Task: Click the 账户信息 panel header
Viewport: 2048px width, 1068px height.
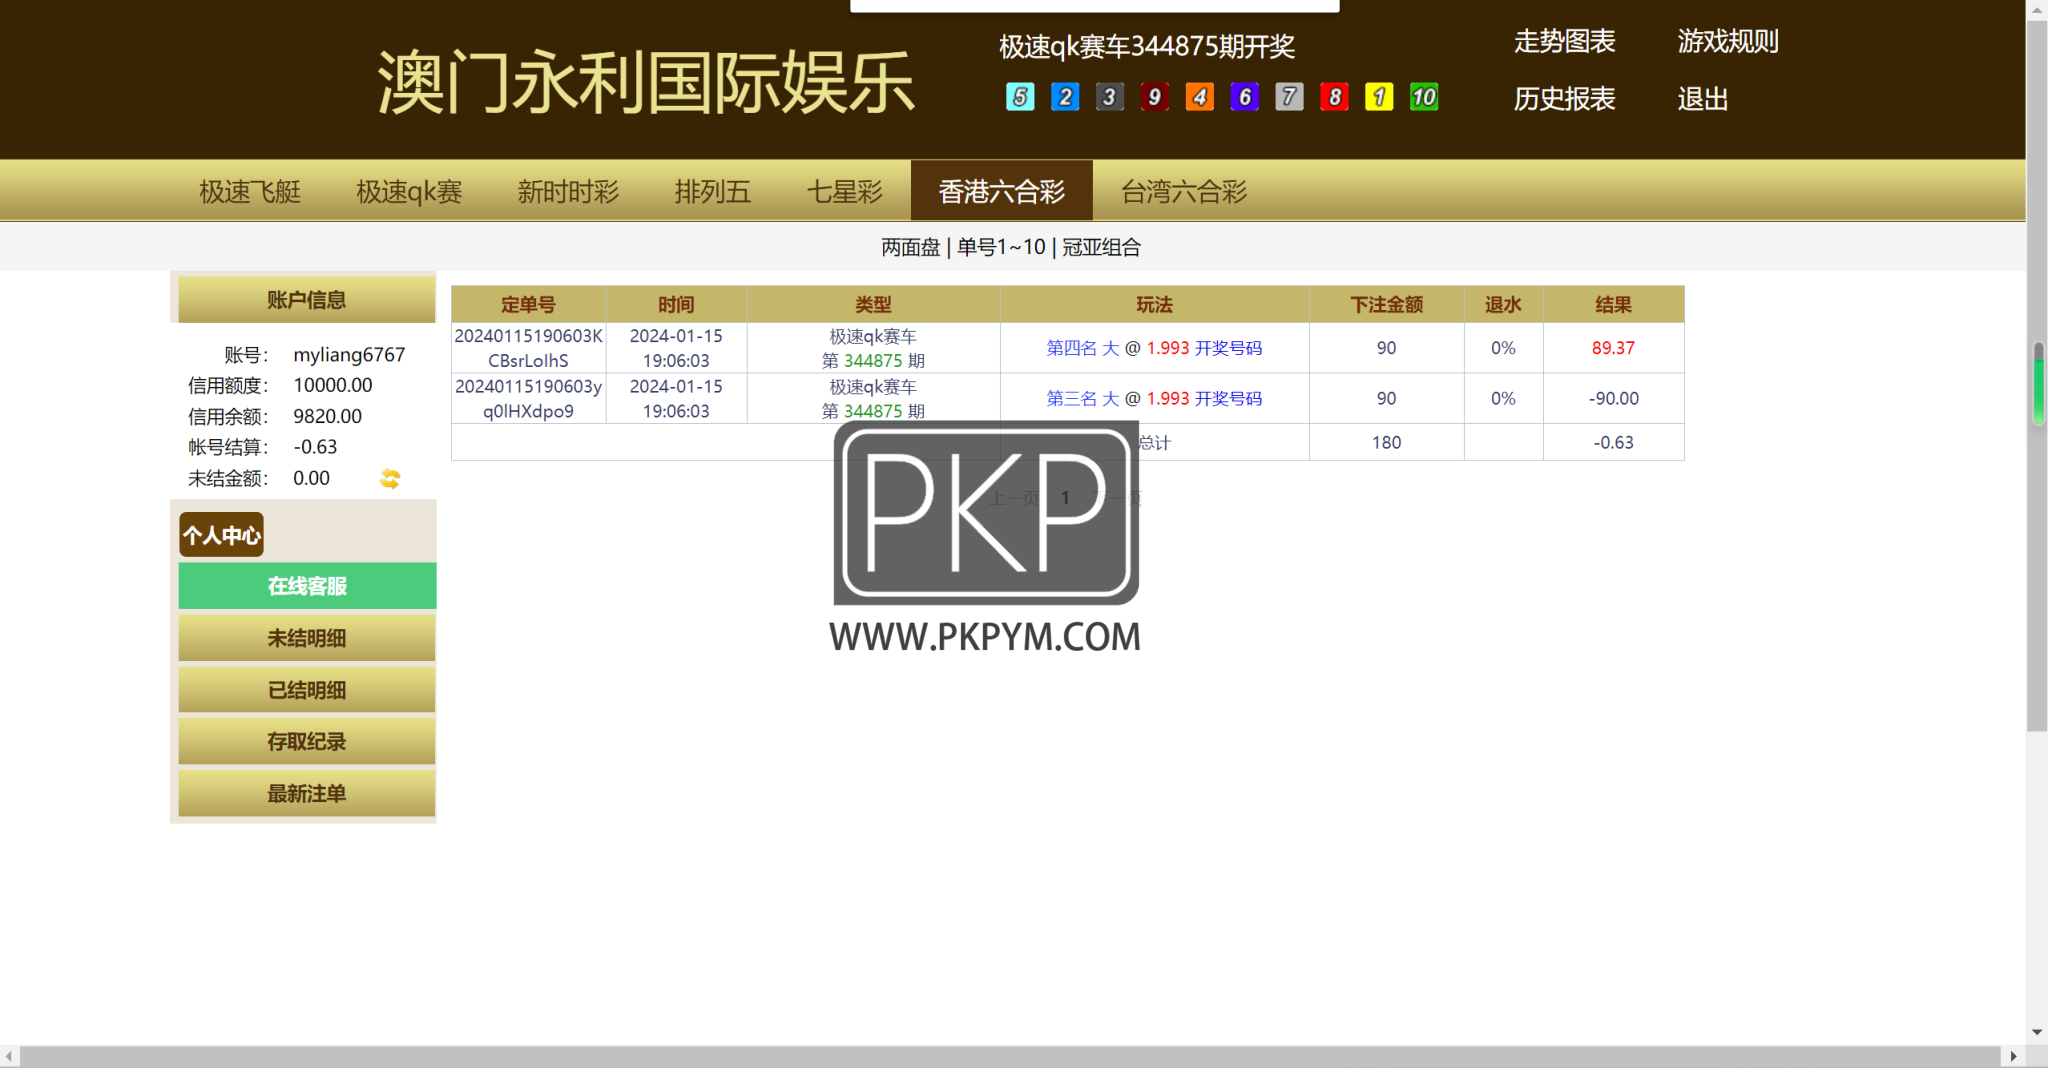Action: point(307,300)
